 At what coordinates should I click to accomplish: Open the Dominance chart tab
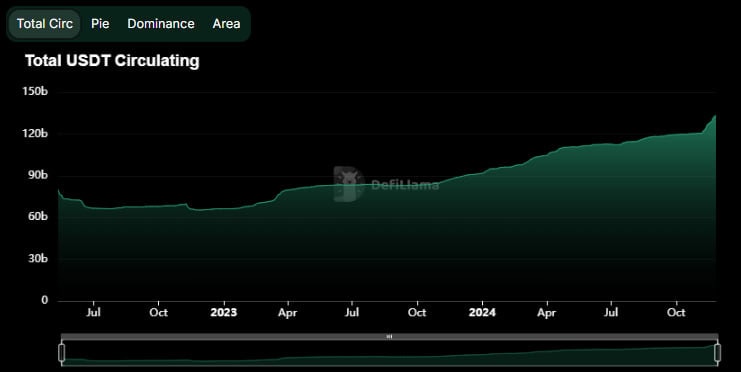(161, 24)
